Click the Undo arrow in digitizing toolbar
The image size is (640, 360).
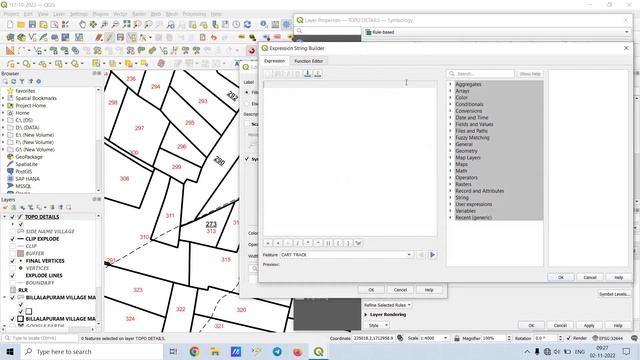(213, 38)
